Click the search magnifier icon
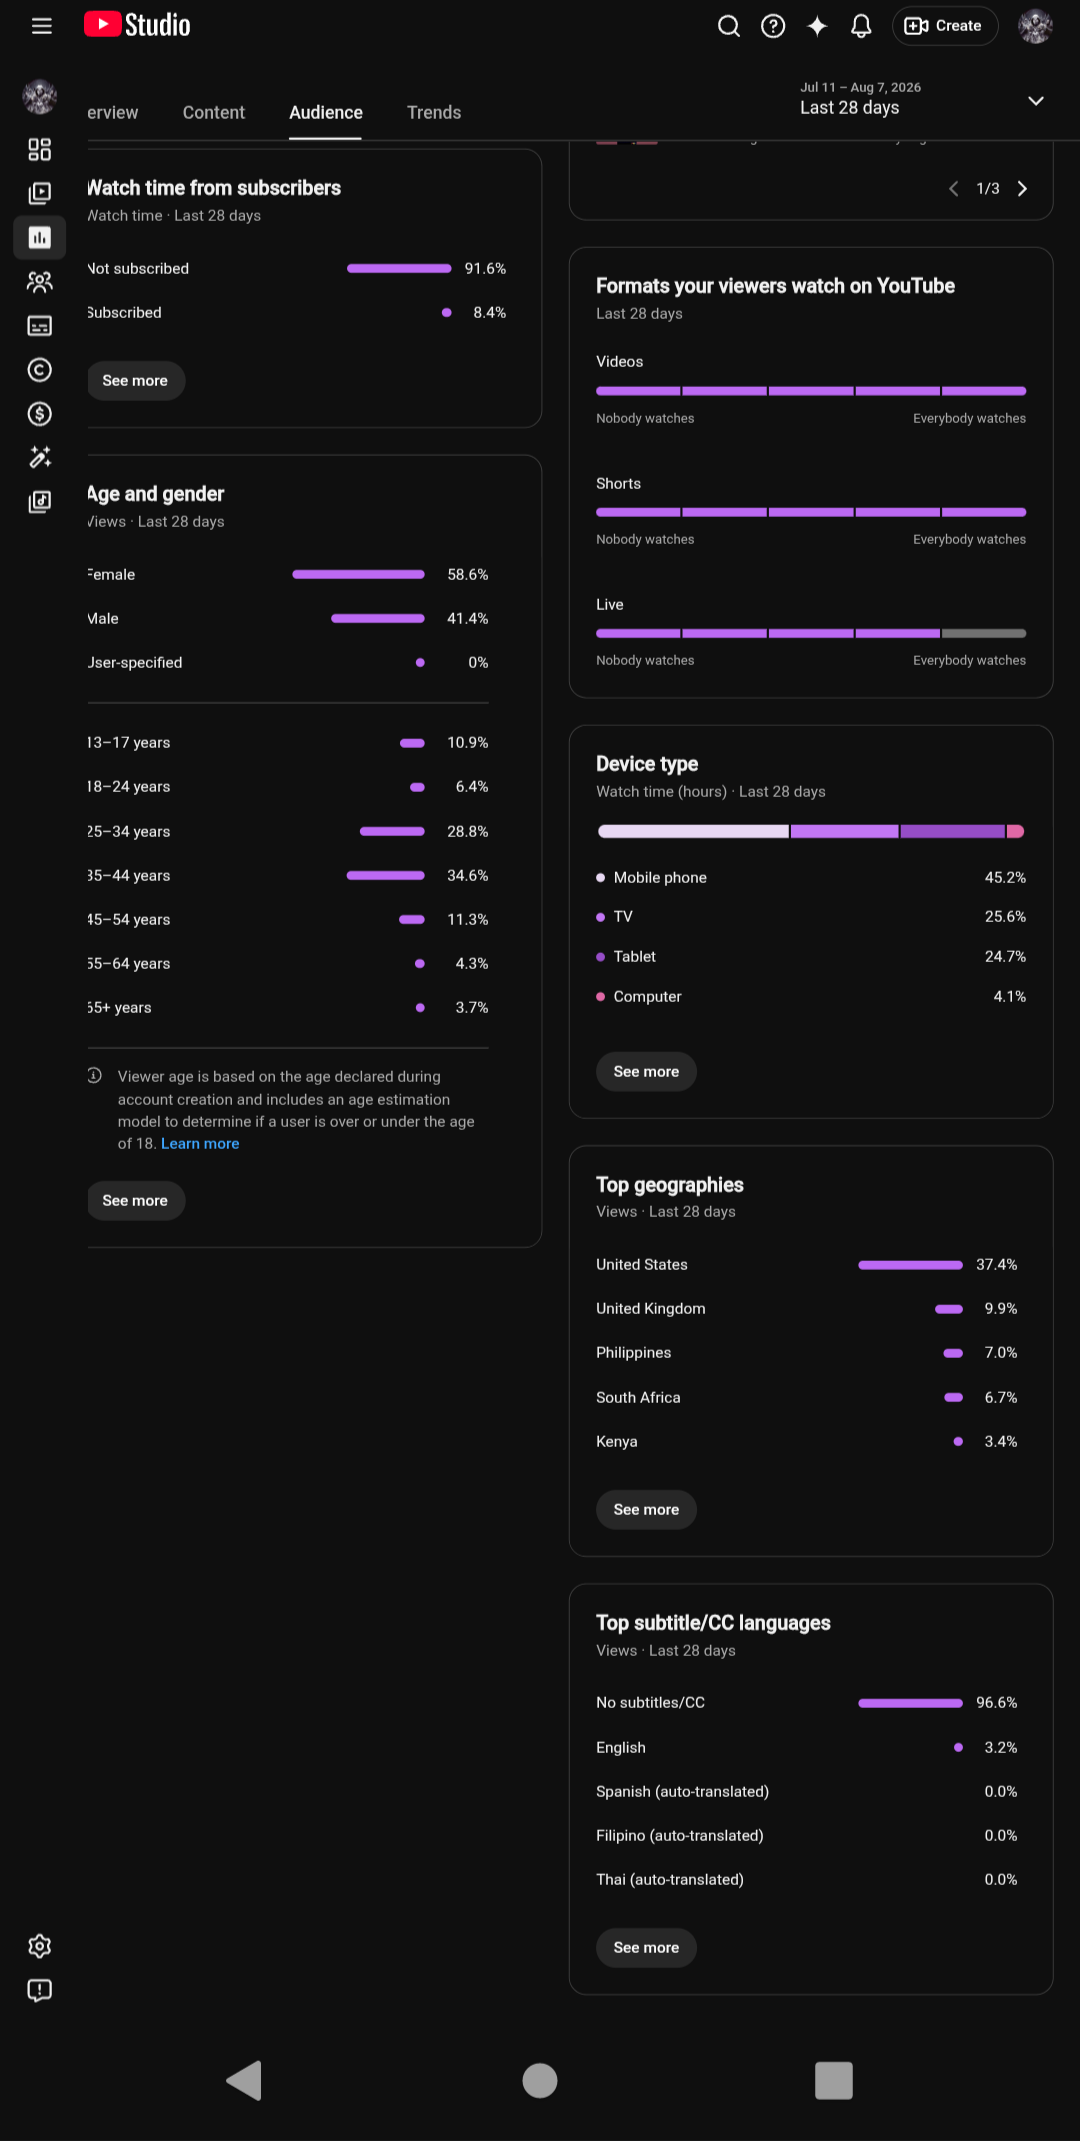1080x2141 pixels. coord(729,26)
